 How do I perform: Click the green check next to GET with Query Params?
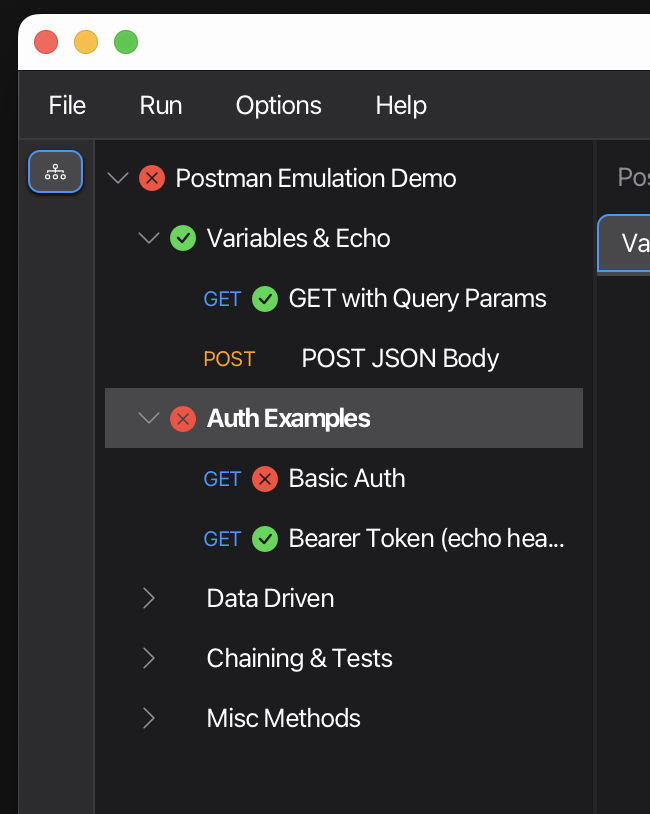point(264,298)
